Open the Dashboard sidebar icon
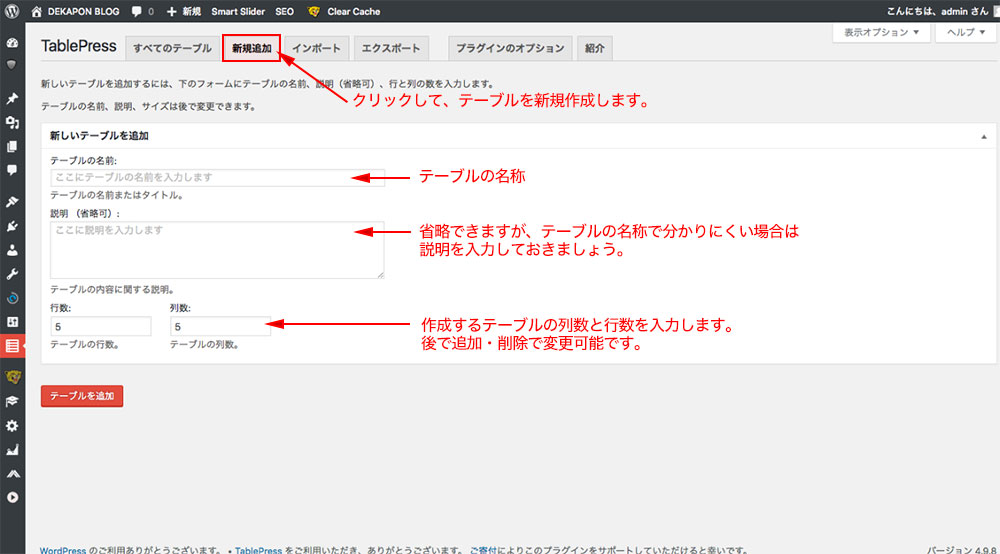The width and height of the screenshot is (1000, 554). 12,43
